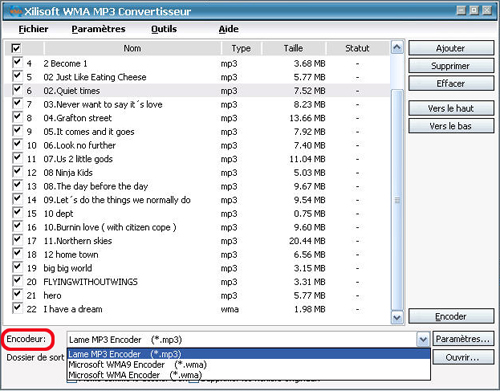This screenshot has height=391, width=500.
Task: Sort by the Type column header
Action: coord(241,48)
